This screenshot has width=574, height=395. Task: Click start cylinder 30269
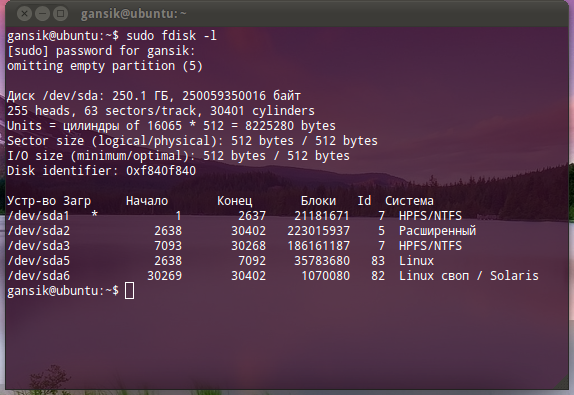pos(165,276)
